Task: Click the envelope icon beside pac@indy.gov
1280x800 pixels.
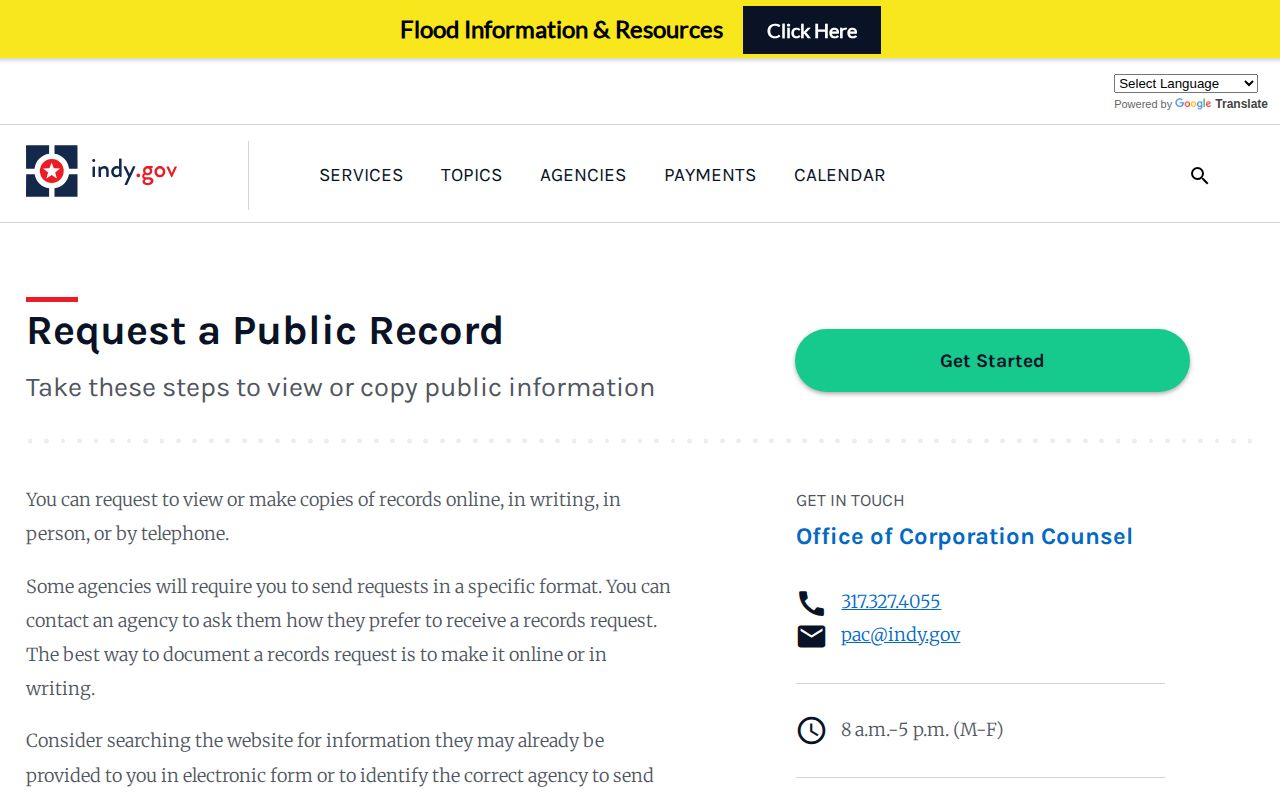Action: click(x=811, y=636)
